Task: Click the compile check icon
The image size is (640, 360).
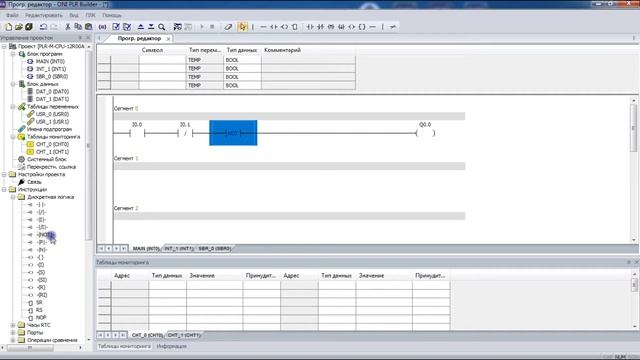Action: click(x=116, y=27)
